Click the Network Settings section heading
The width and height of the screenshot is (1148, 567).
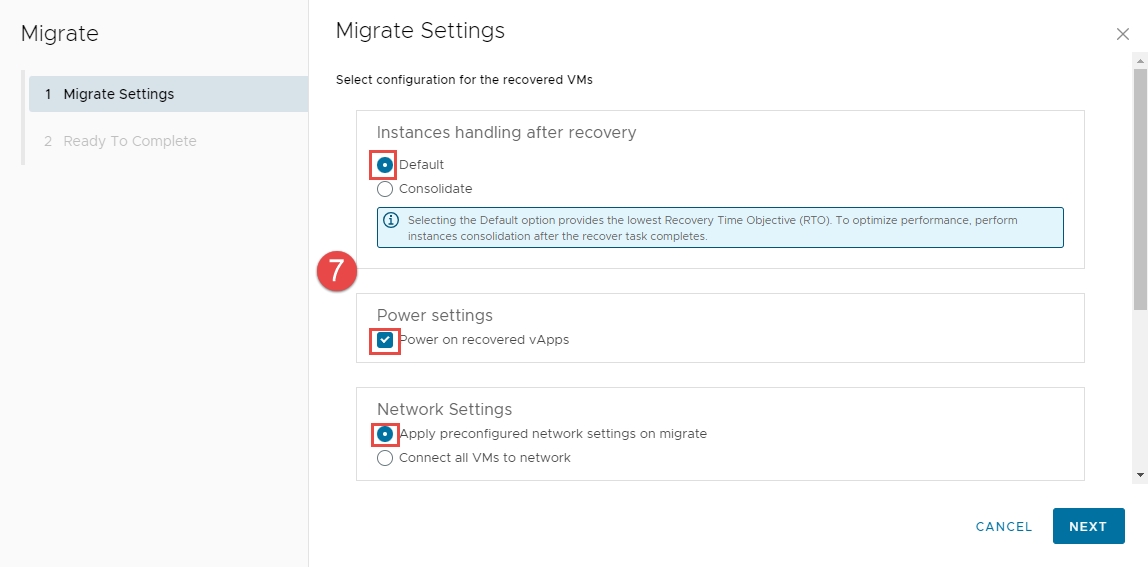tap(444, 409)
